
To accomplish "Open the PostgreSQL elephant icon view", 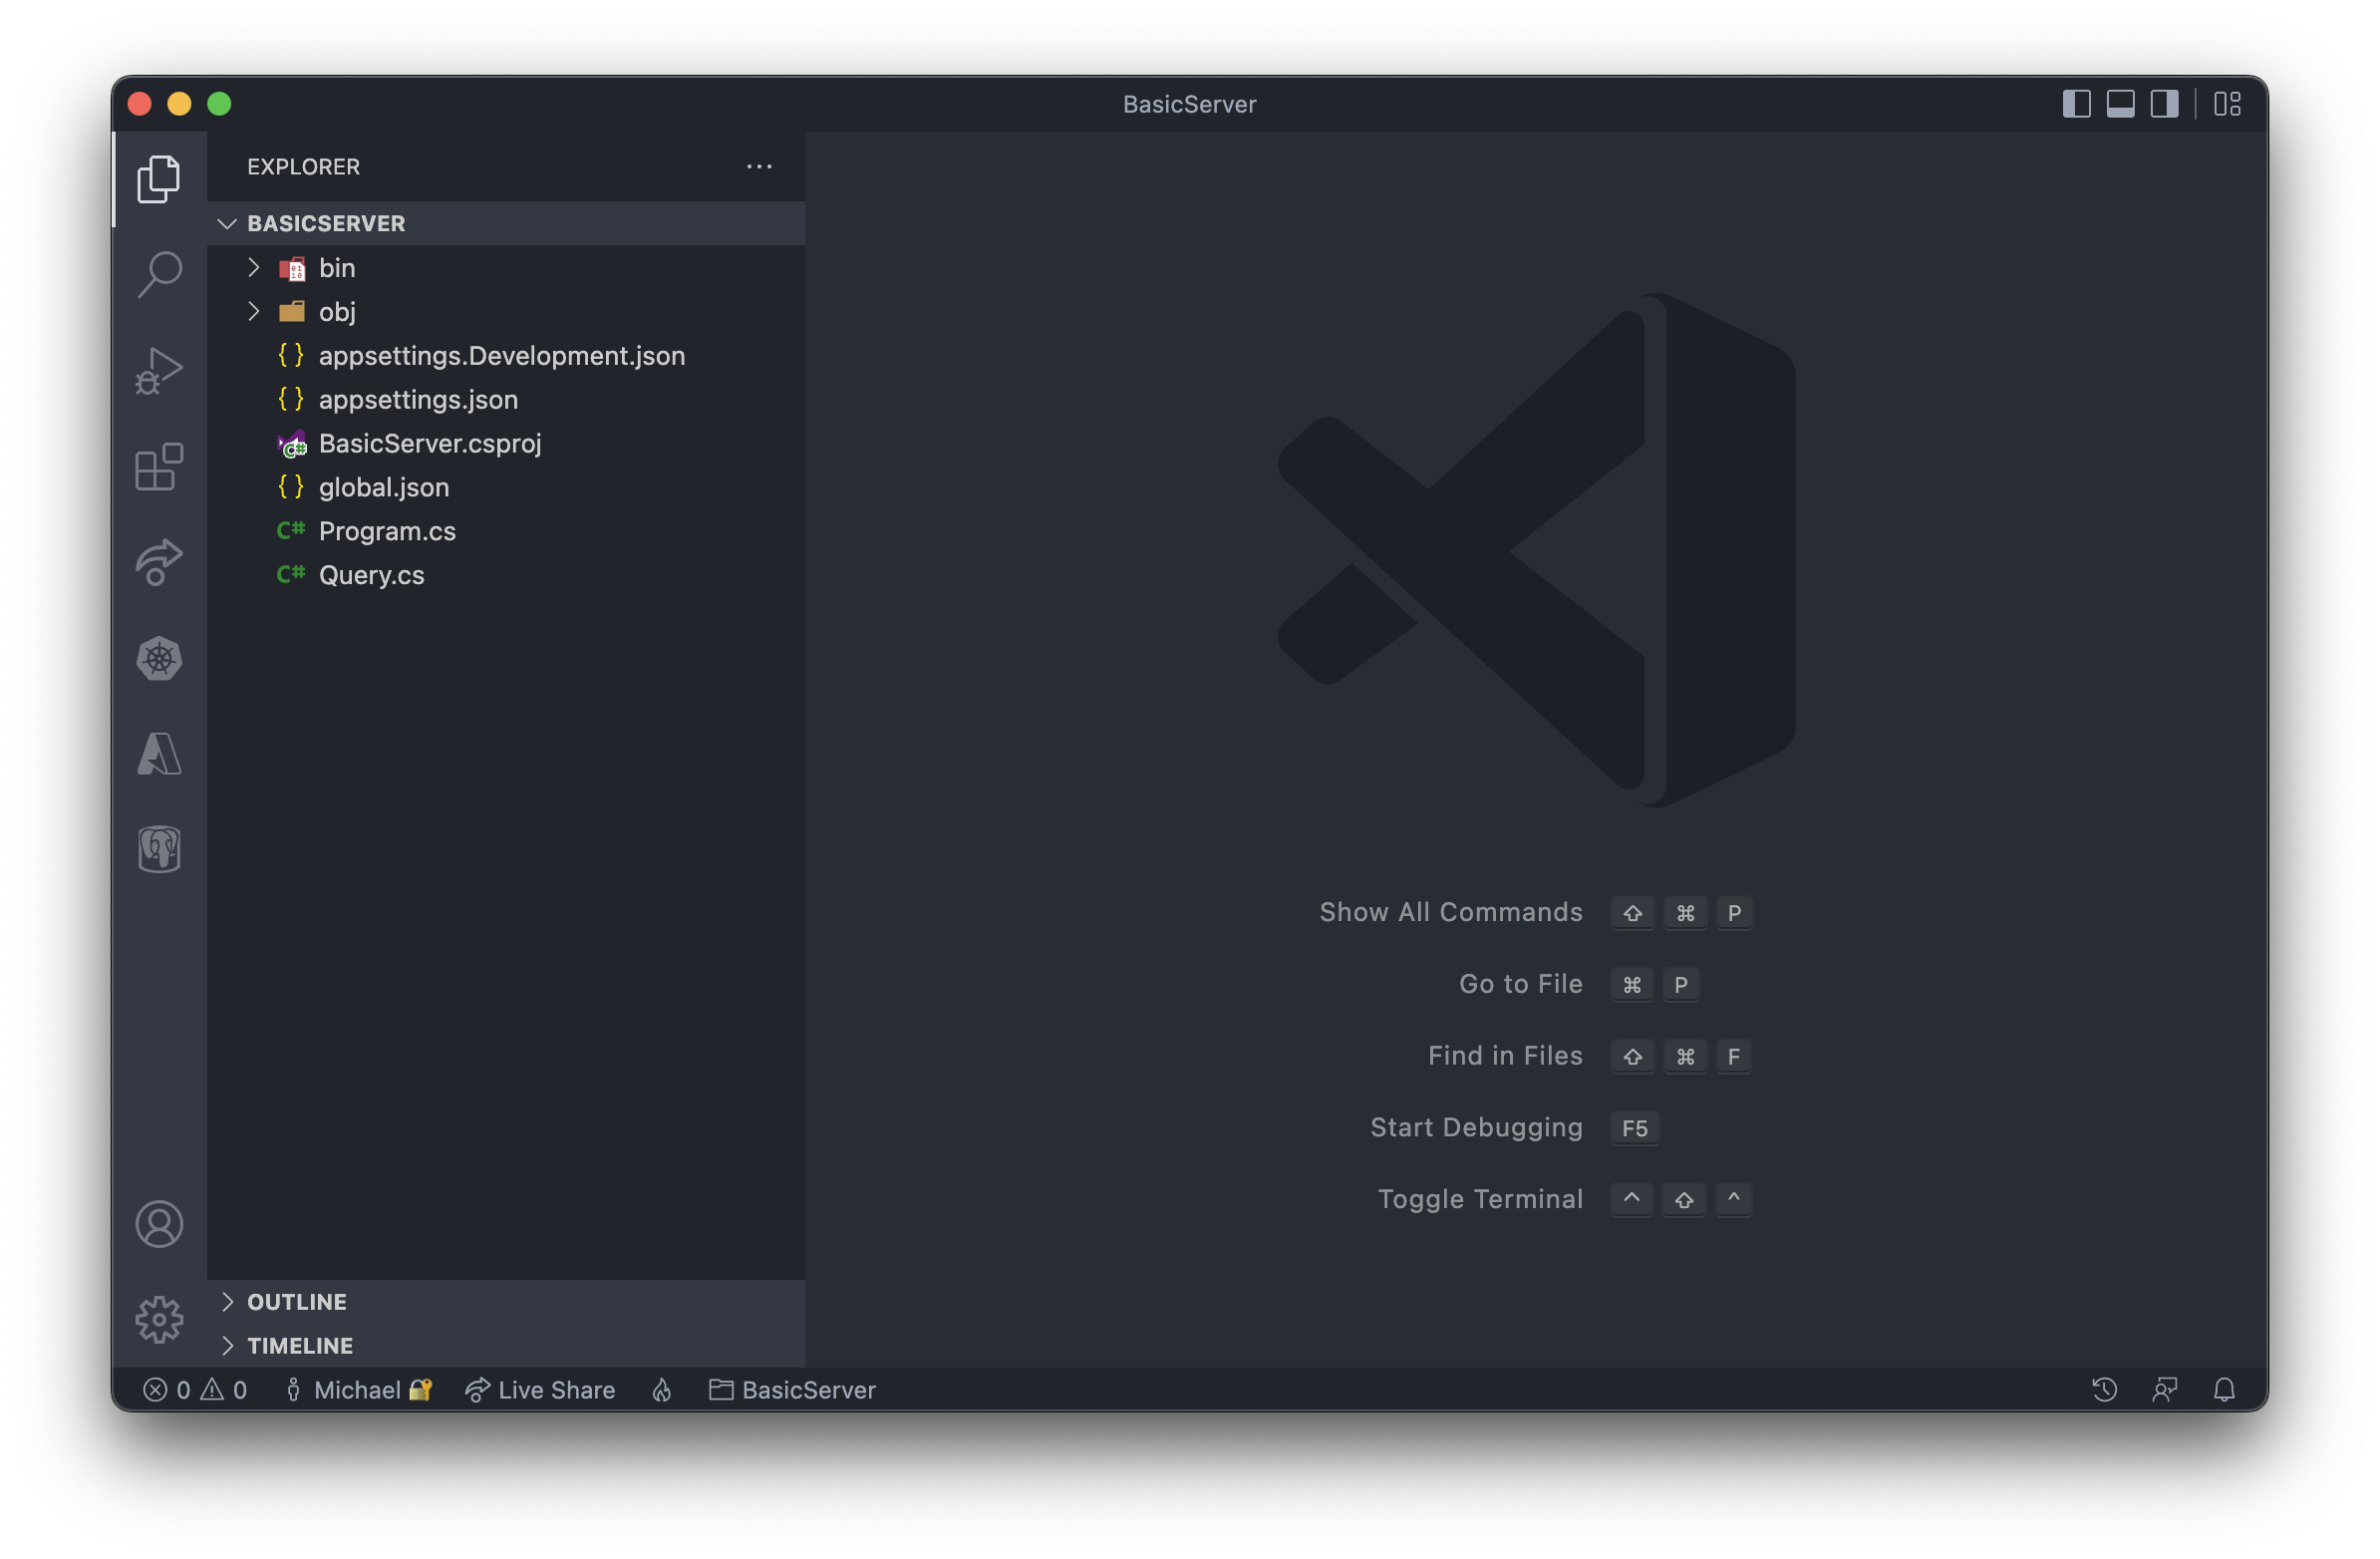I will point(159,850).
